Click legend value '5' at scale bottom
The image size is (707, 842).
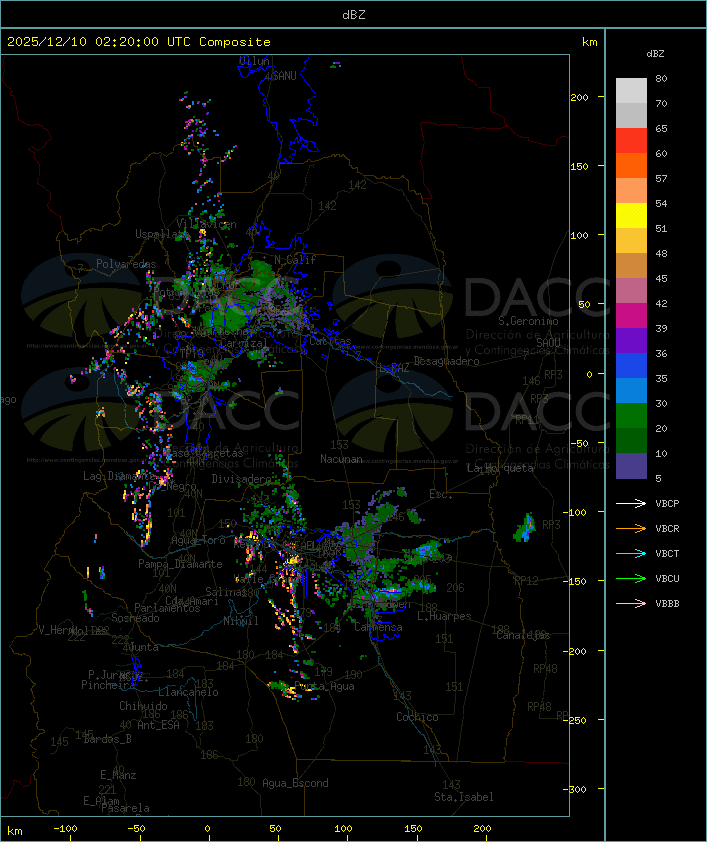tap(658, 478)
